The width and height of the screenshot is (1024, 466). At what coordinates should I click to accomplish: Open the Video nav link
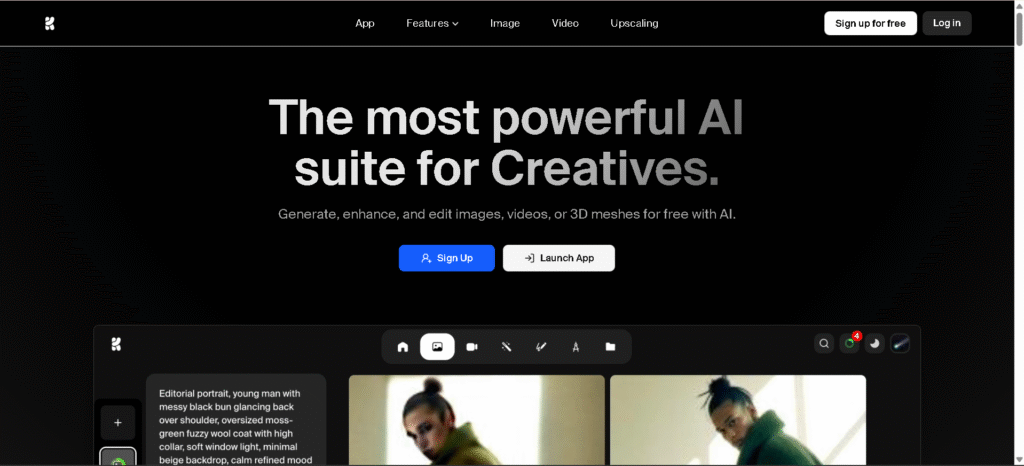(x=565, y=23)
